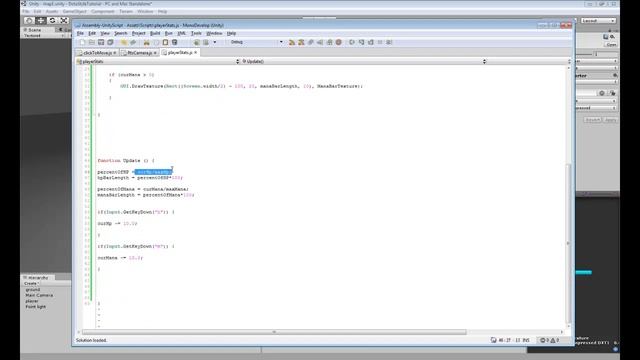Open the Tools menu in MonoDevelop
Image resolution: width=640 pixels, height=360 pixels.
(196, 33)
